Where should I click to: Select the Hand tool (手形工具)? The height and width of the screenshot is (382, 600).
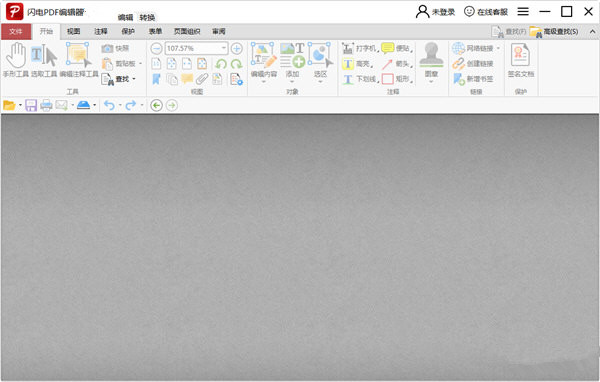[16, 60]
